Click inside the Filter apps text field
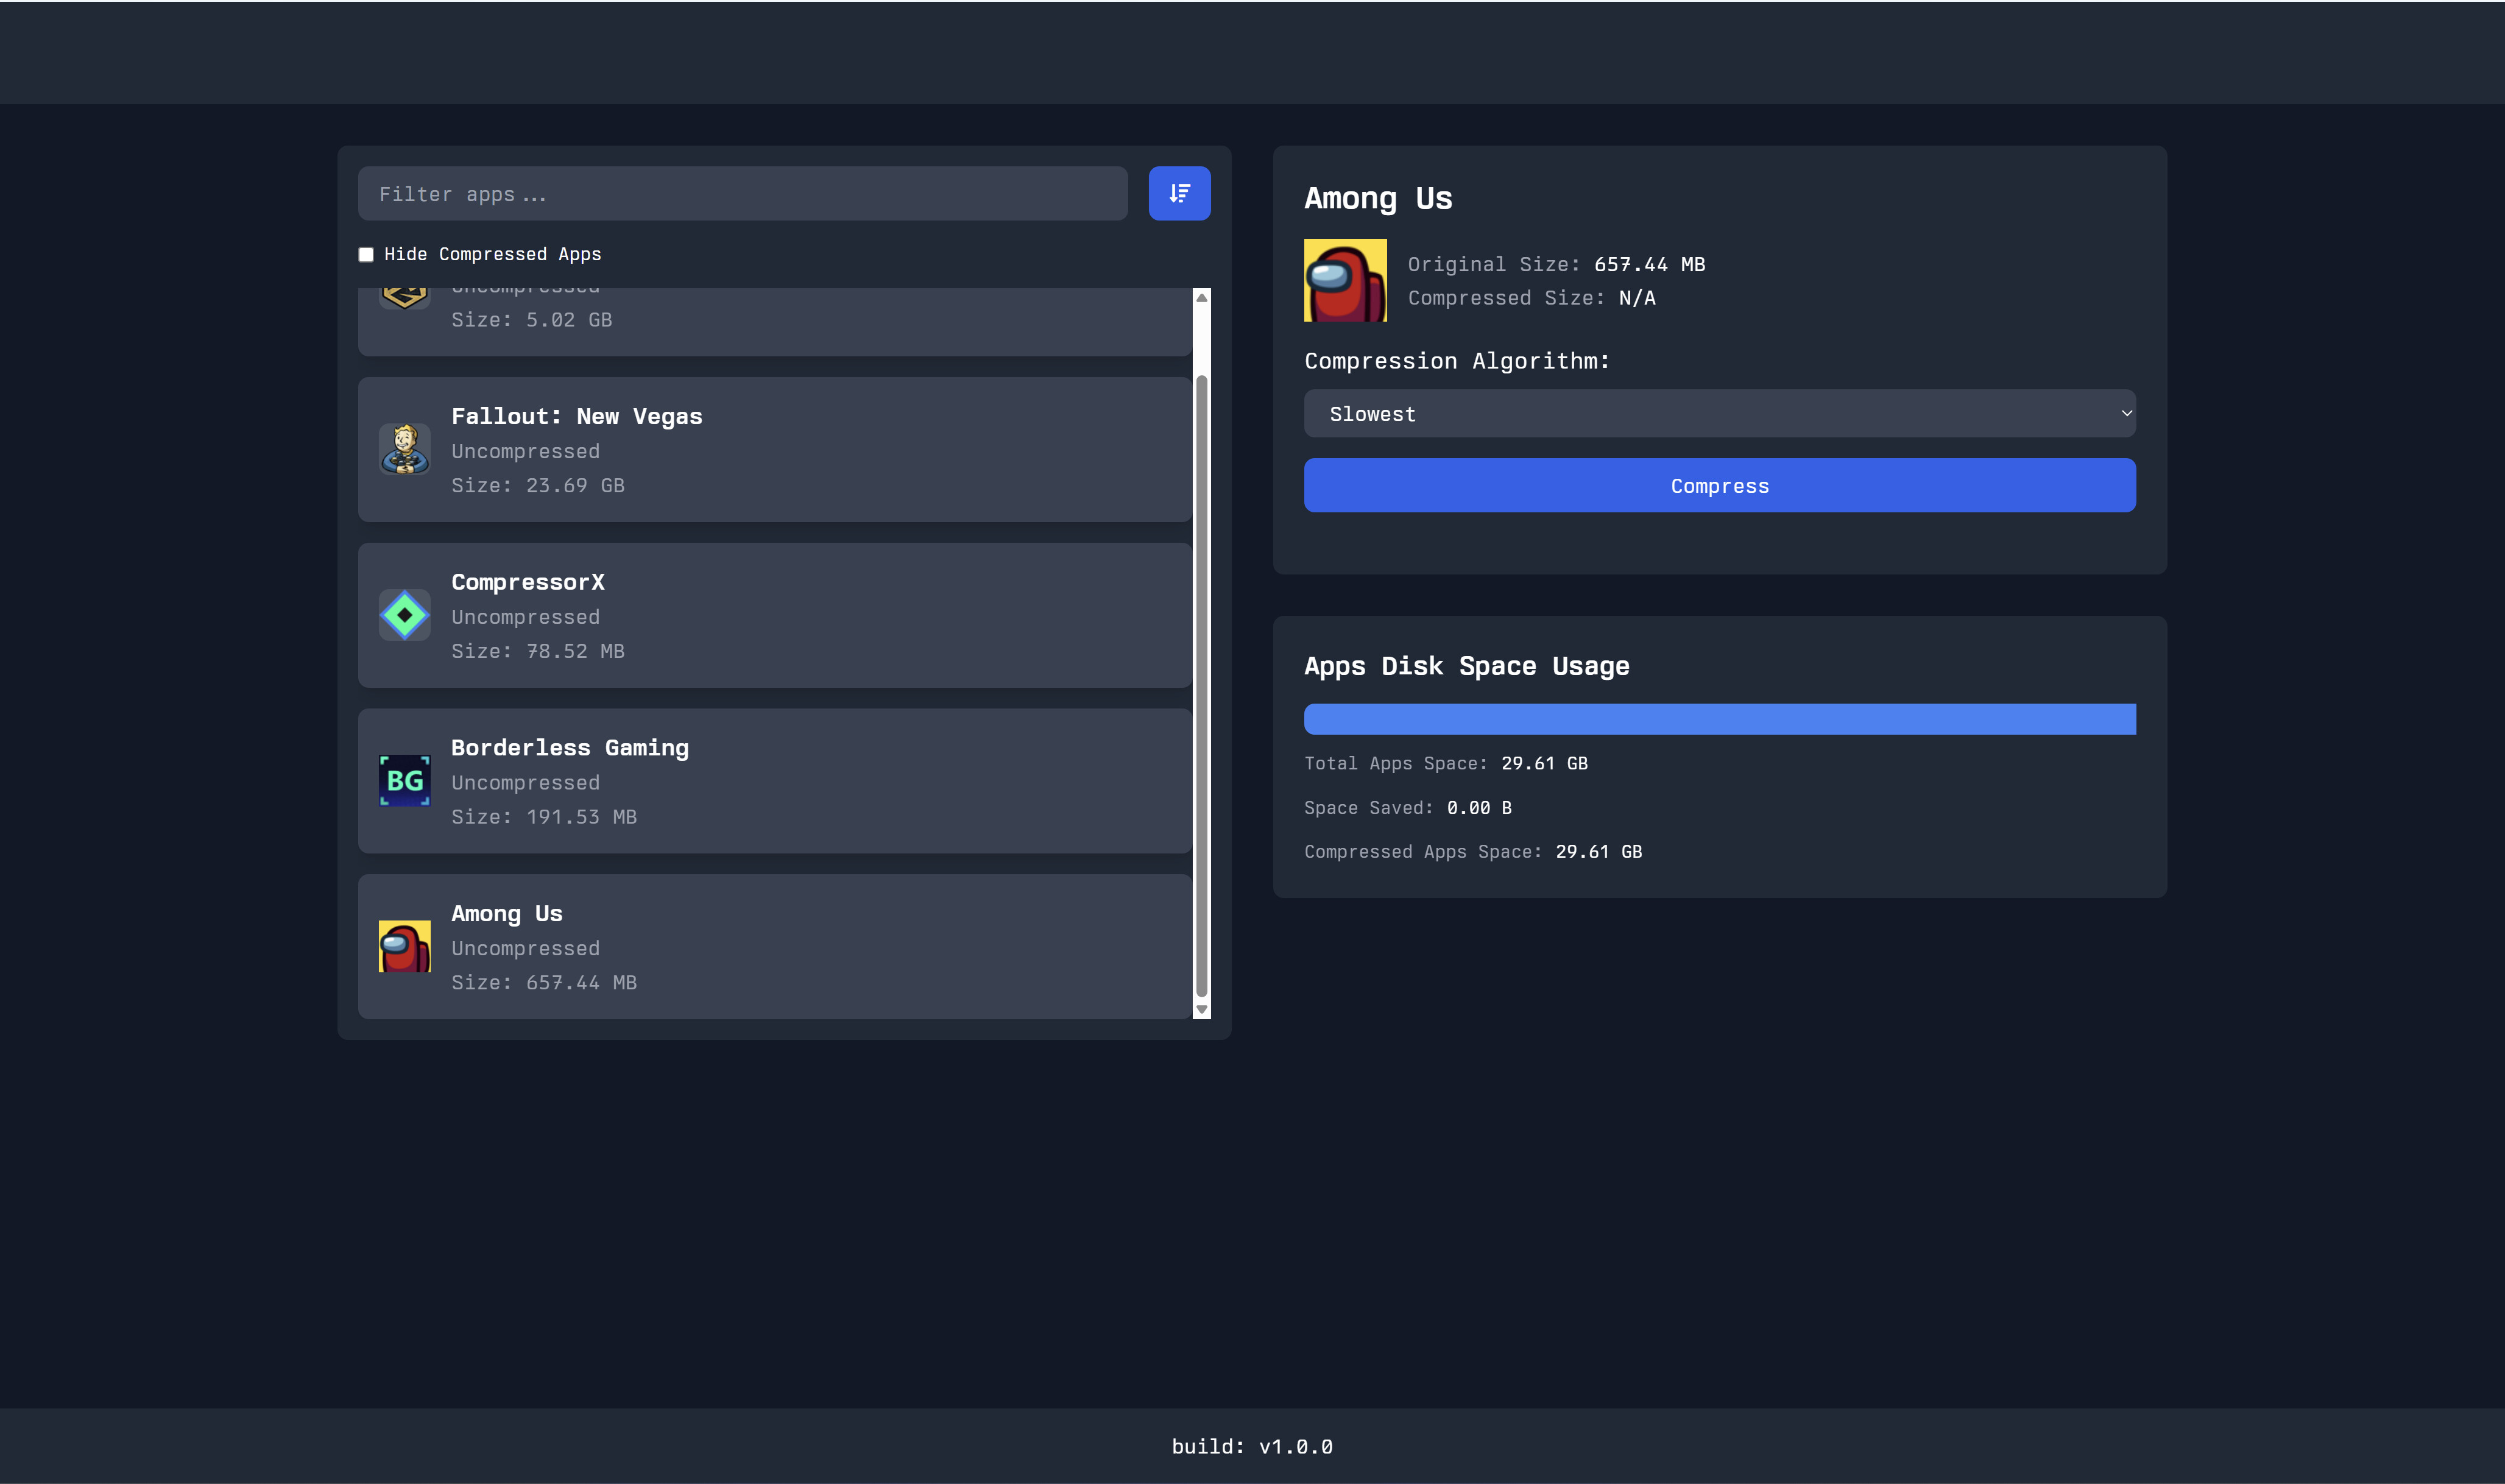 click(742, 193)
